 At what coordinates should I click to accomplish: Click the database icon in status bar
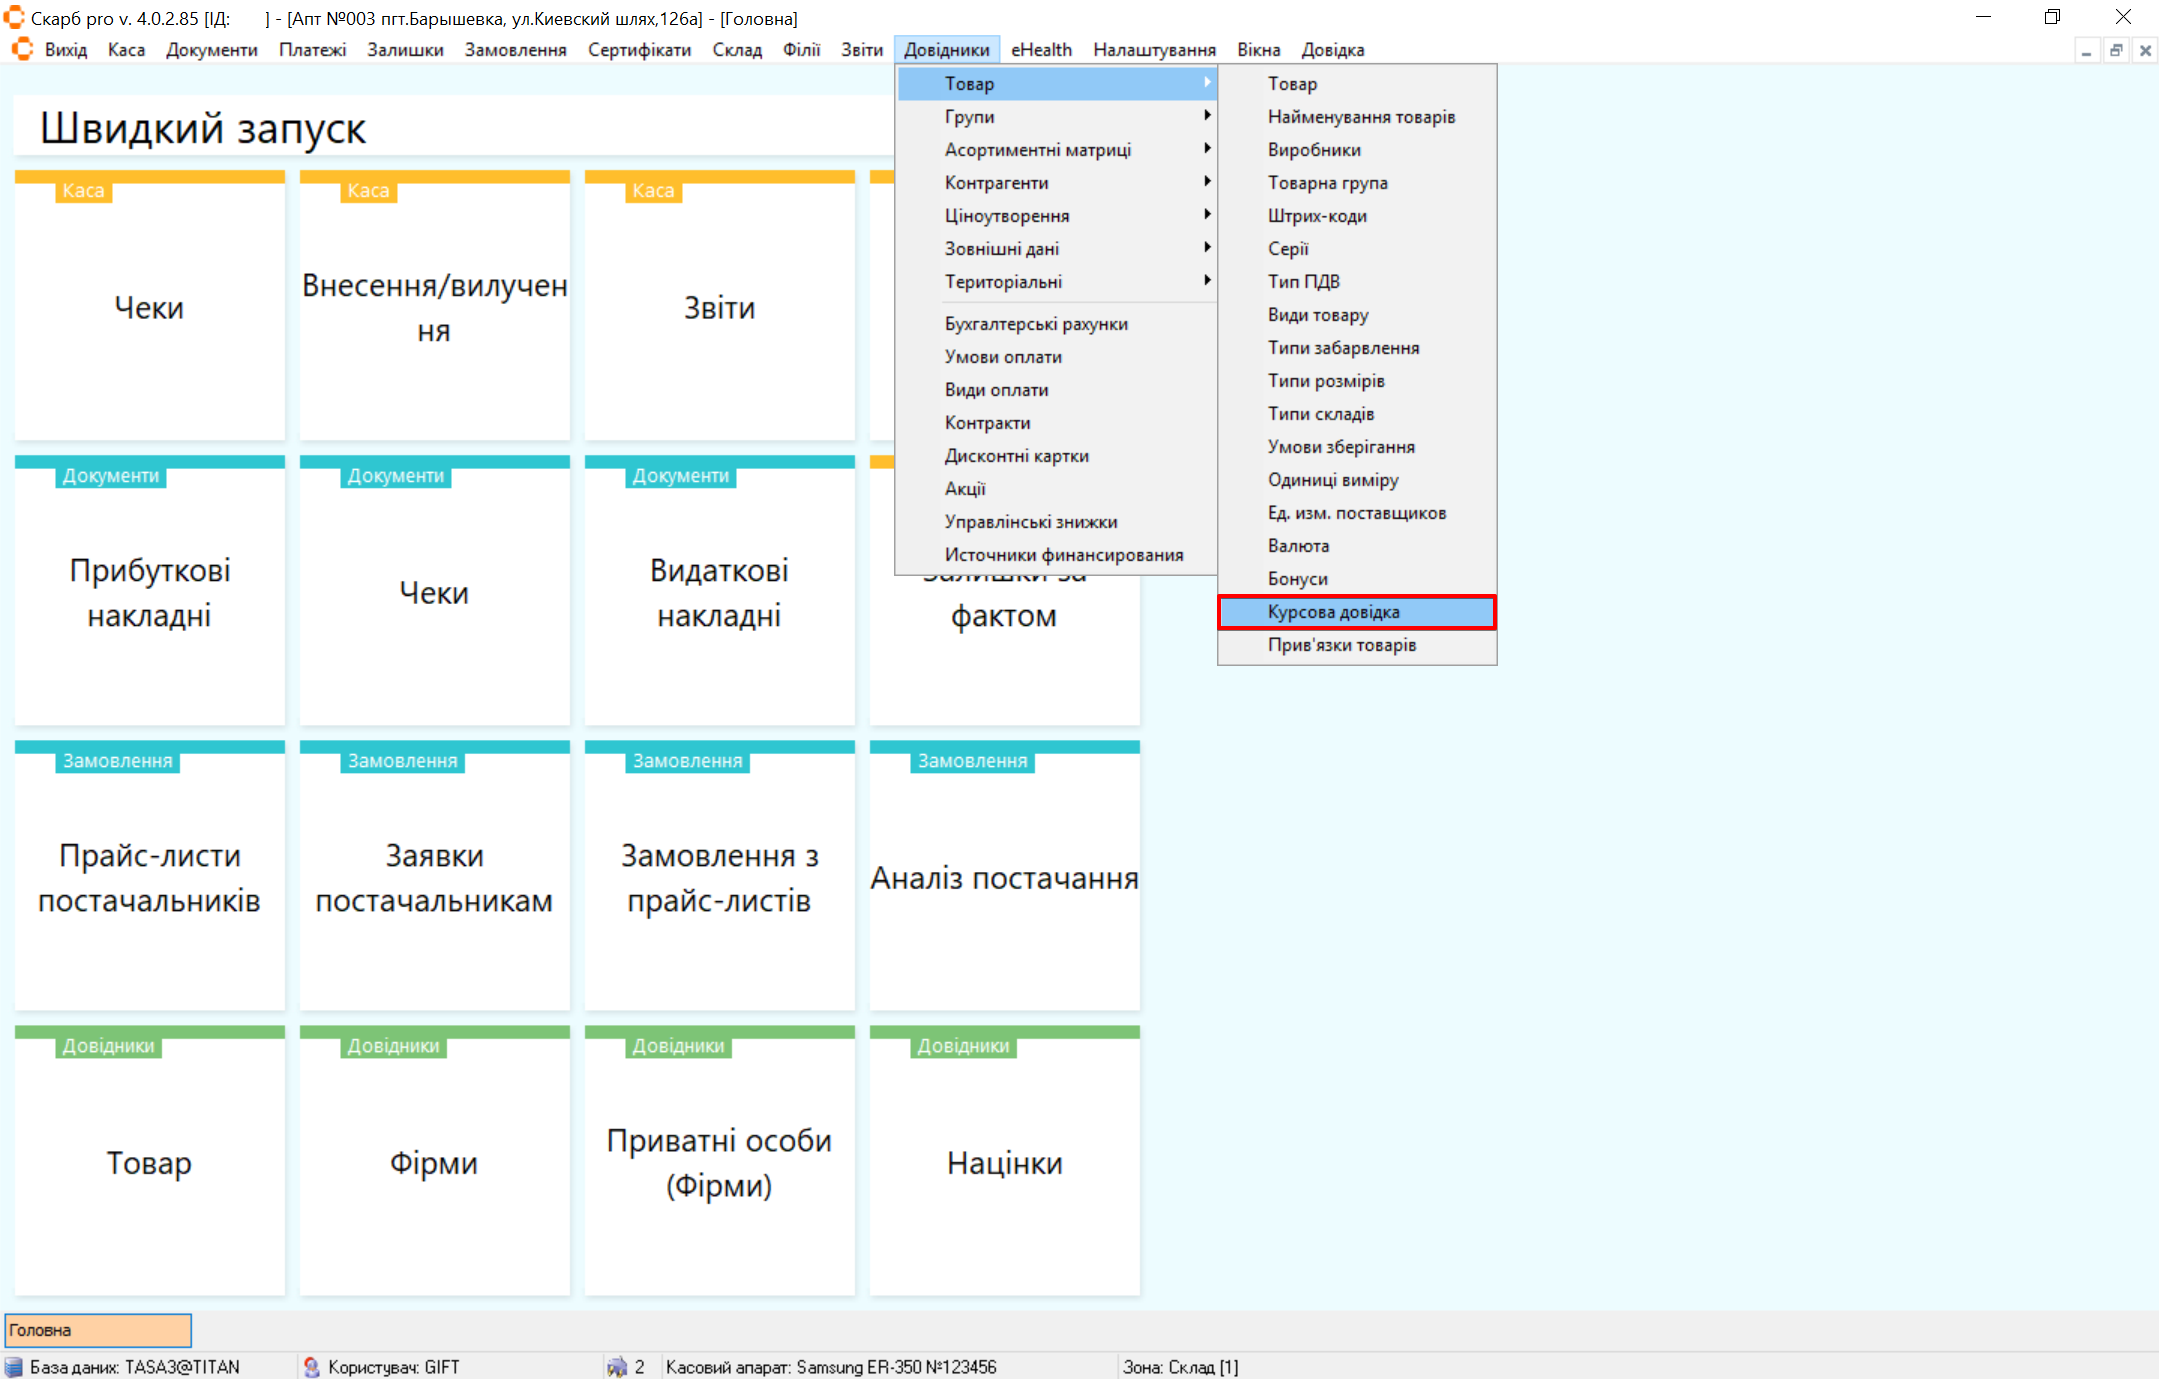coord(14,1367)
